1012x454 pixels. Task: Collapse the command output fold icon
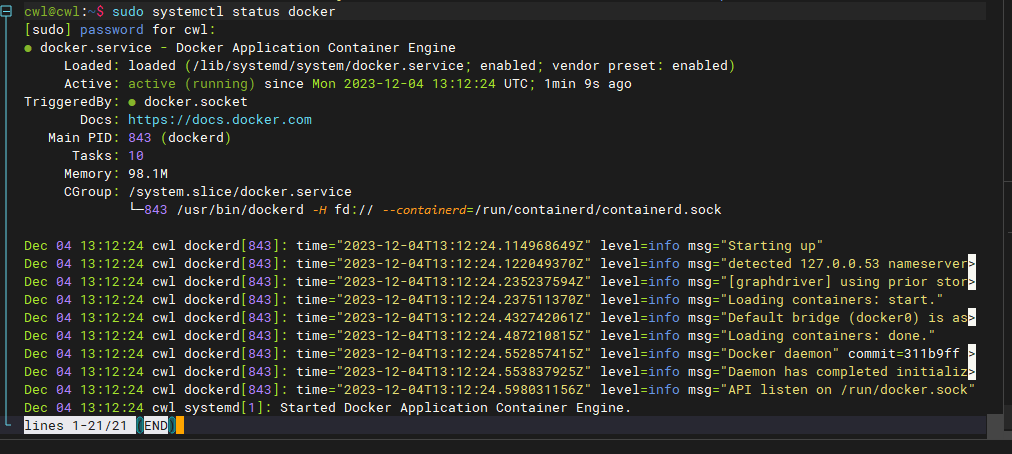coord(7,10)
